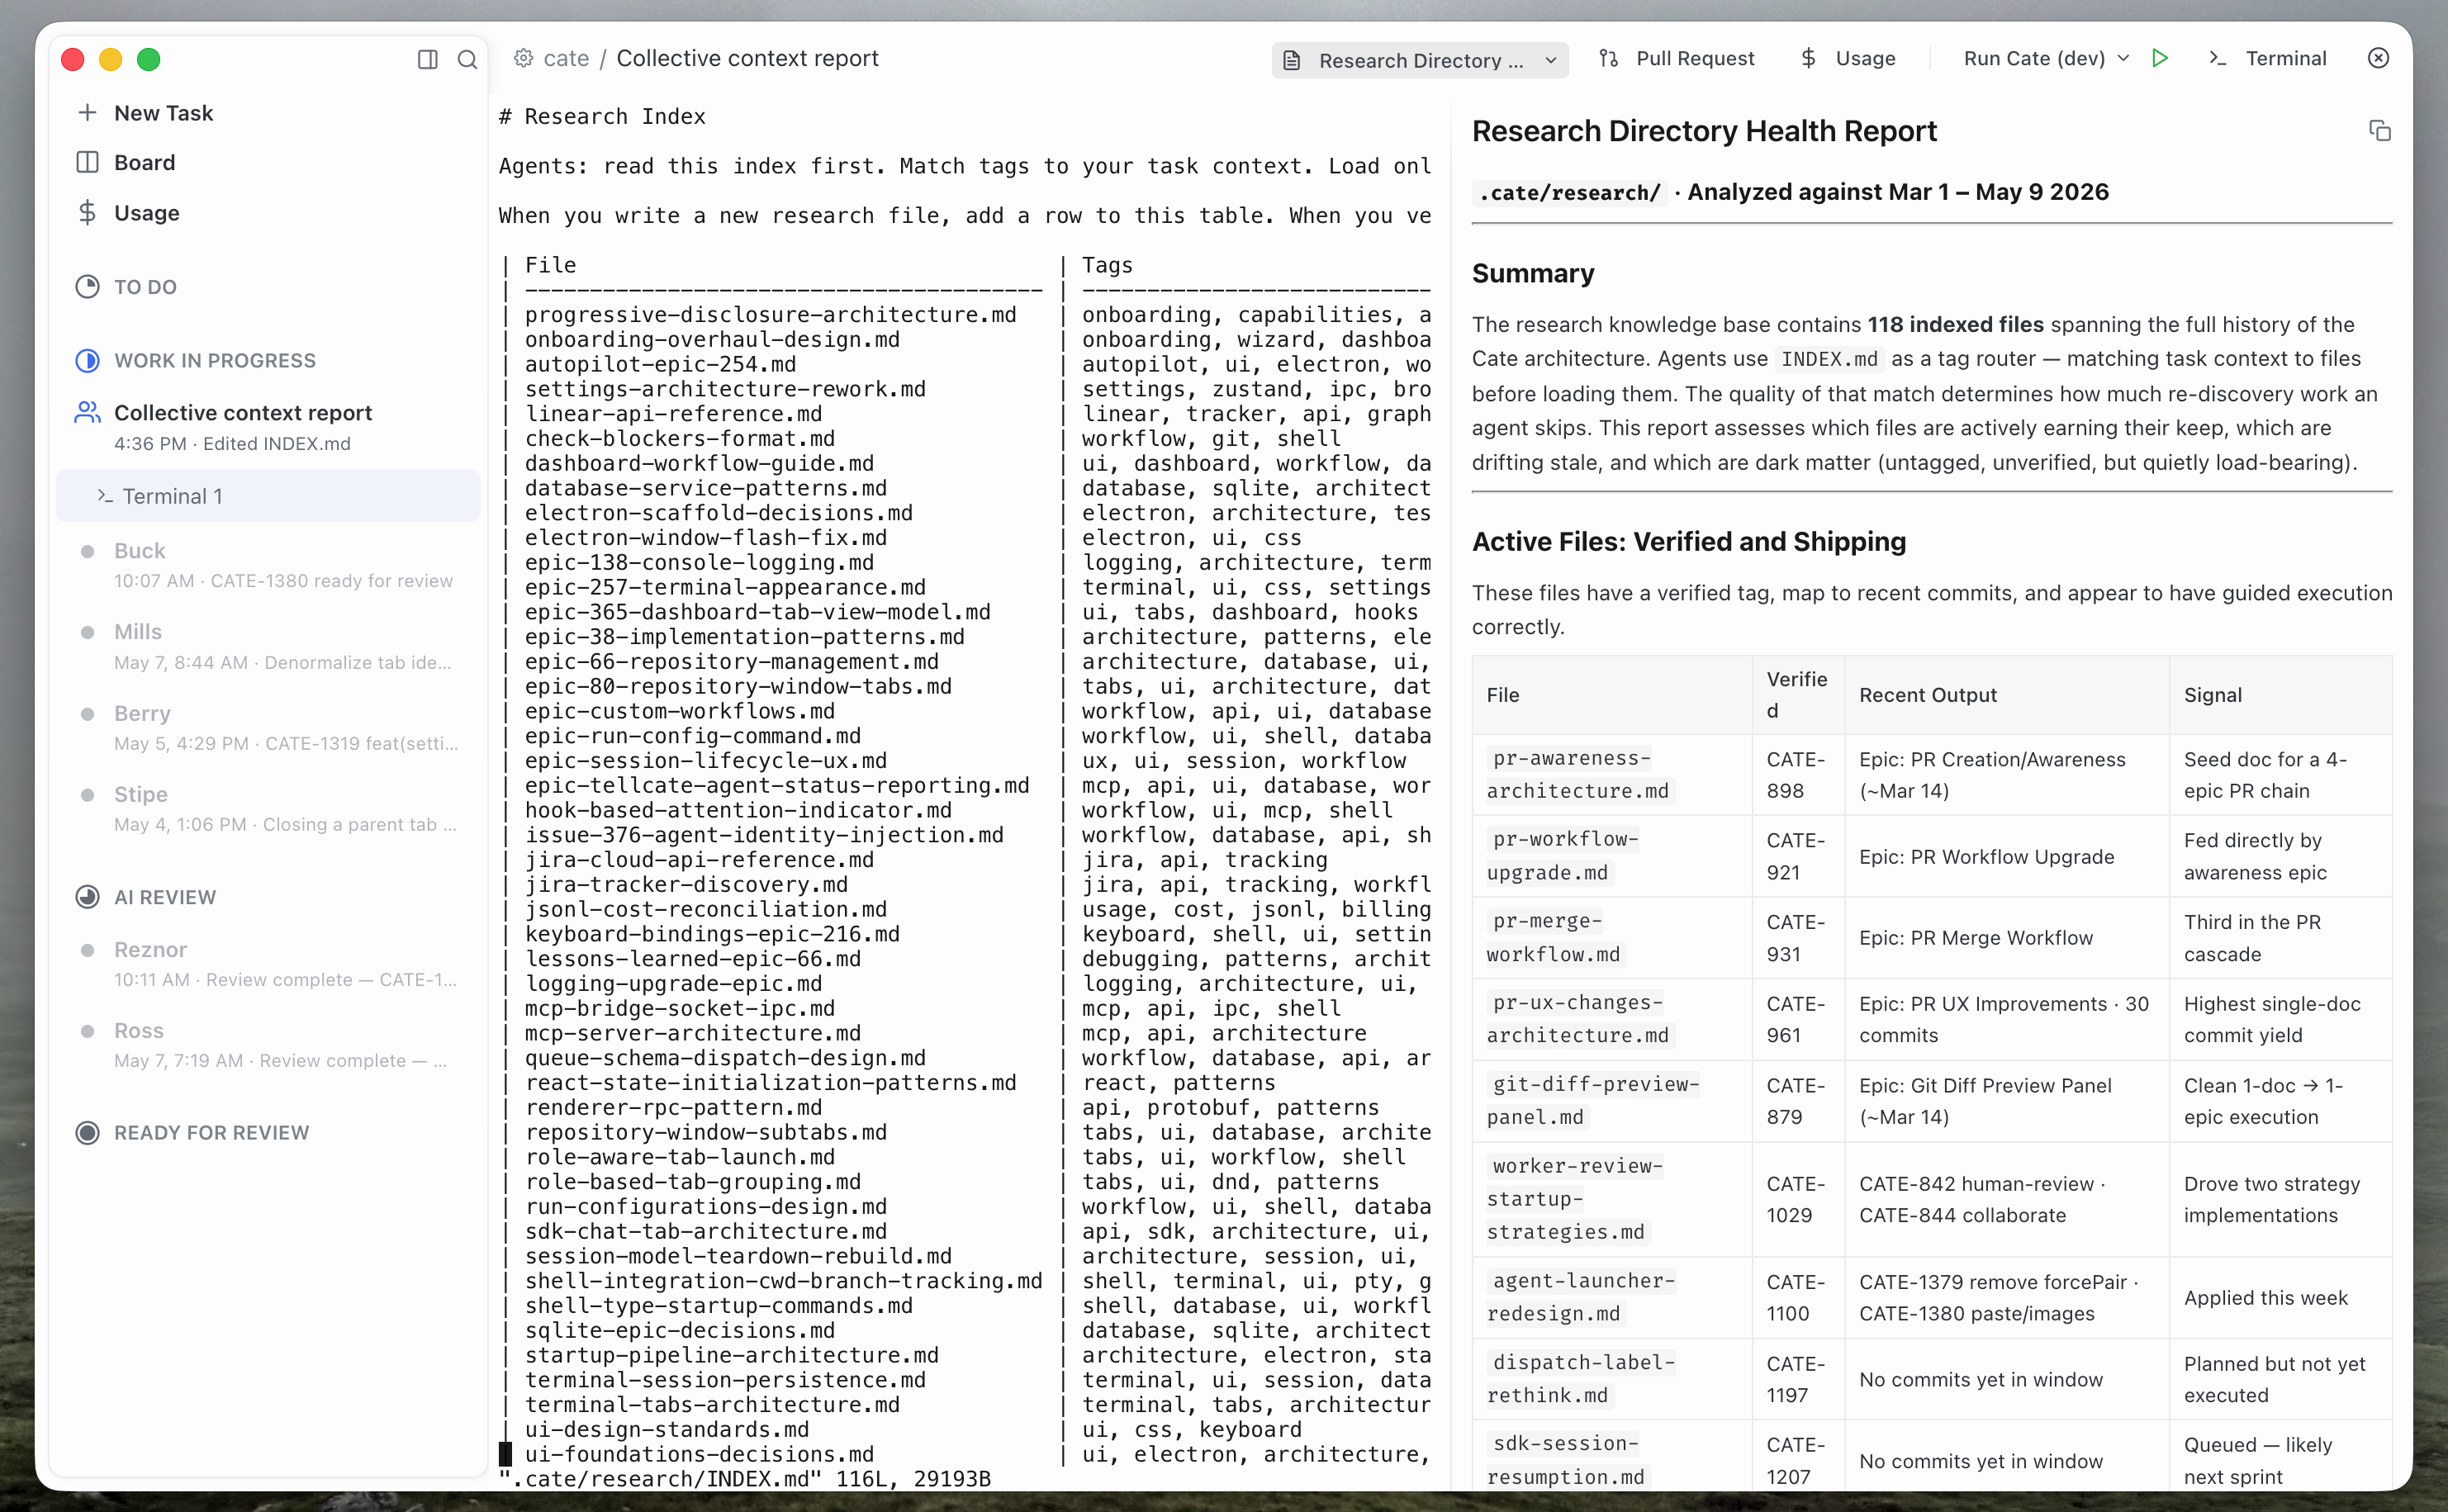Collapse the TO DO section
This screenshot has height=1512, width=2448.
pyautogui.click(x=145, y=287)
